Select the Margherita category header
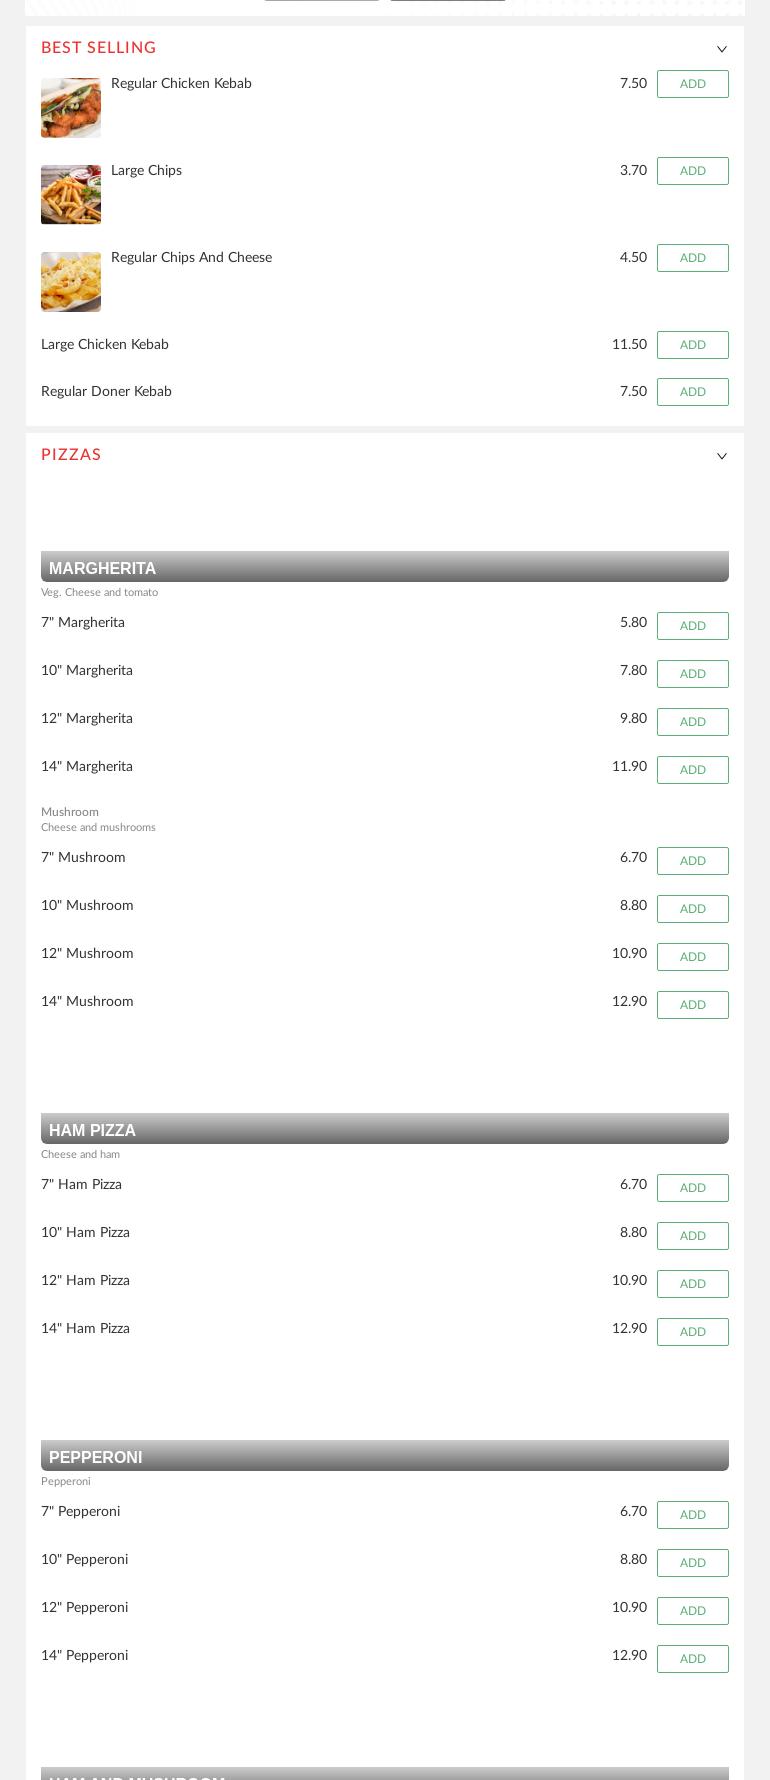770x1780 pixels. pyautogui.click(x=385, y=567)
